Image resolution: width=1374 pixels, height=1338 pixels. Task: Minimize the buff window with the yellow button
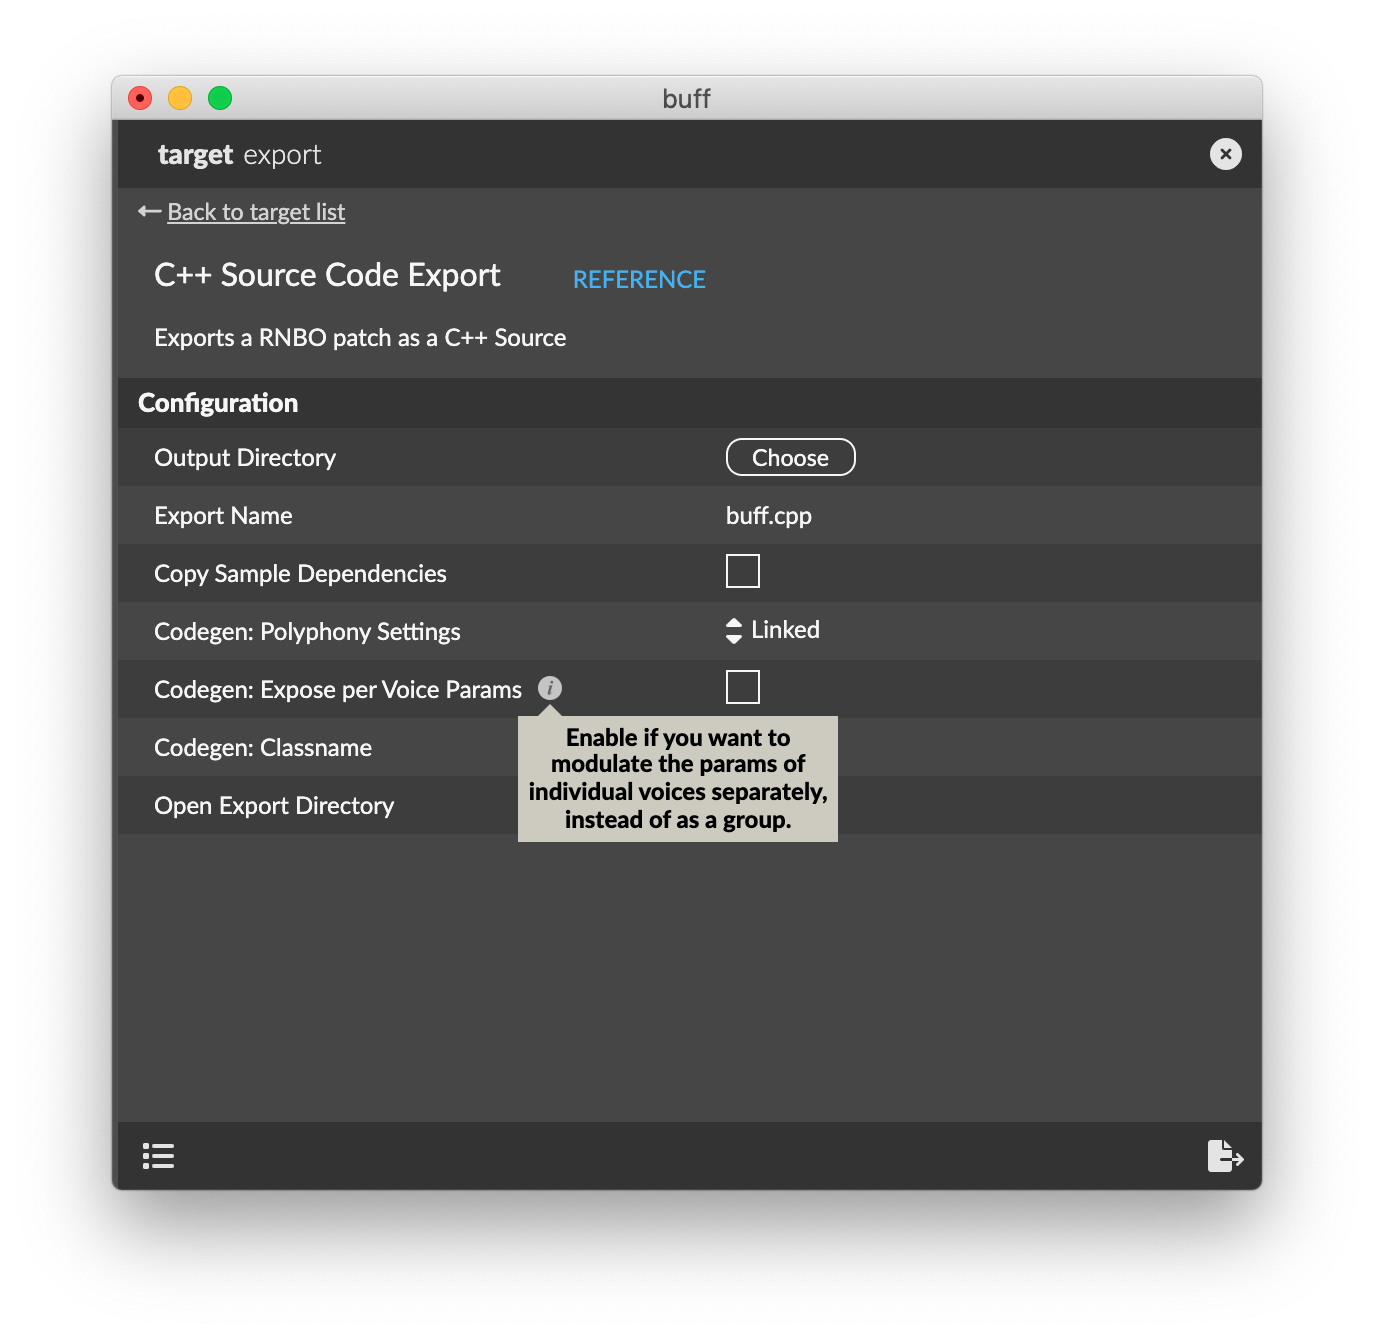[x=180, y=98]
